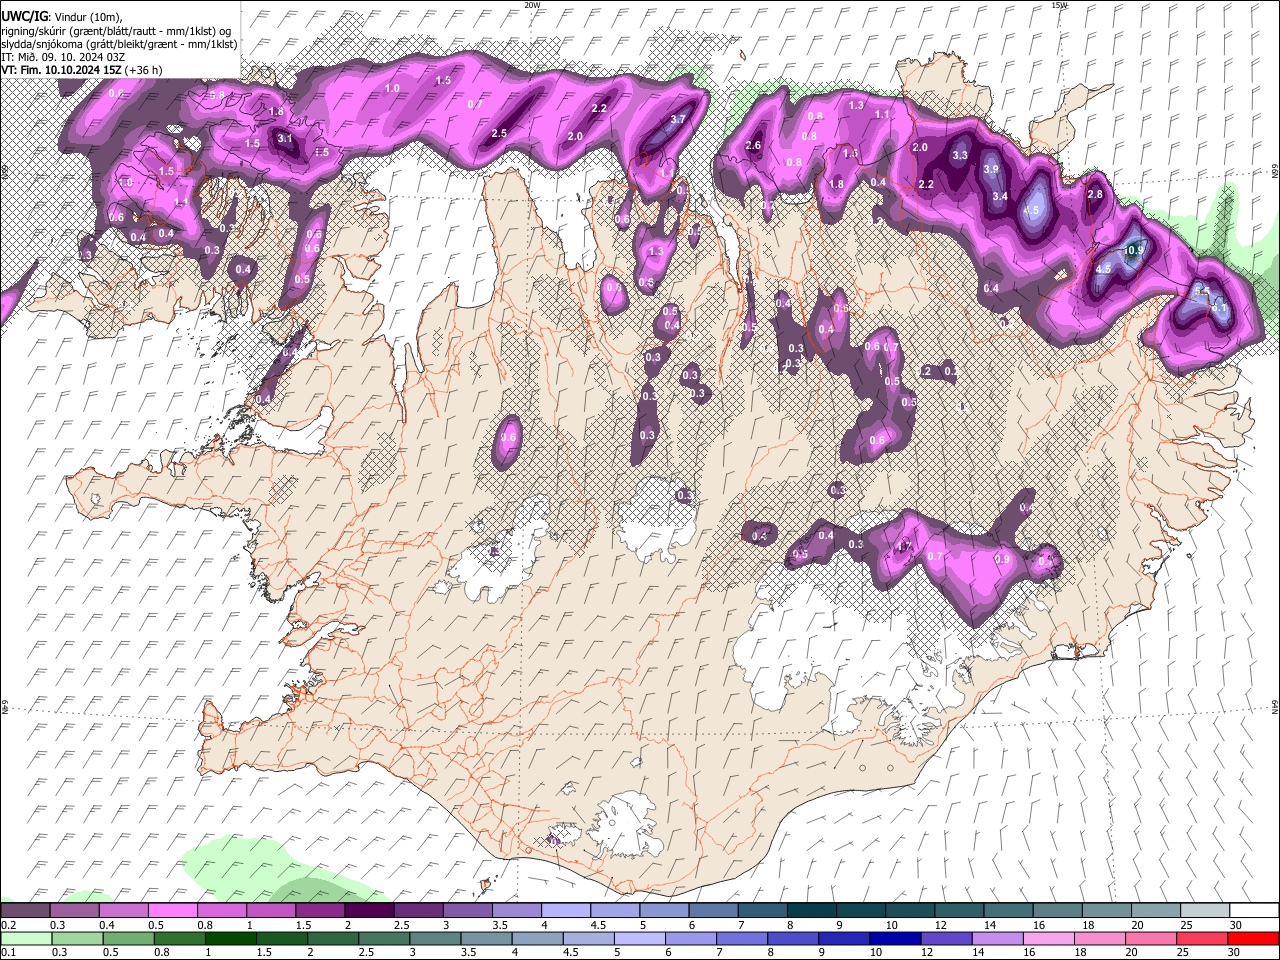Select the 3.9 precipitation value on the map

pyautogui.click(x=991, y=169)
